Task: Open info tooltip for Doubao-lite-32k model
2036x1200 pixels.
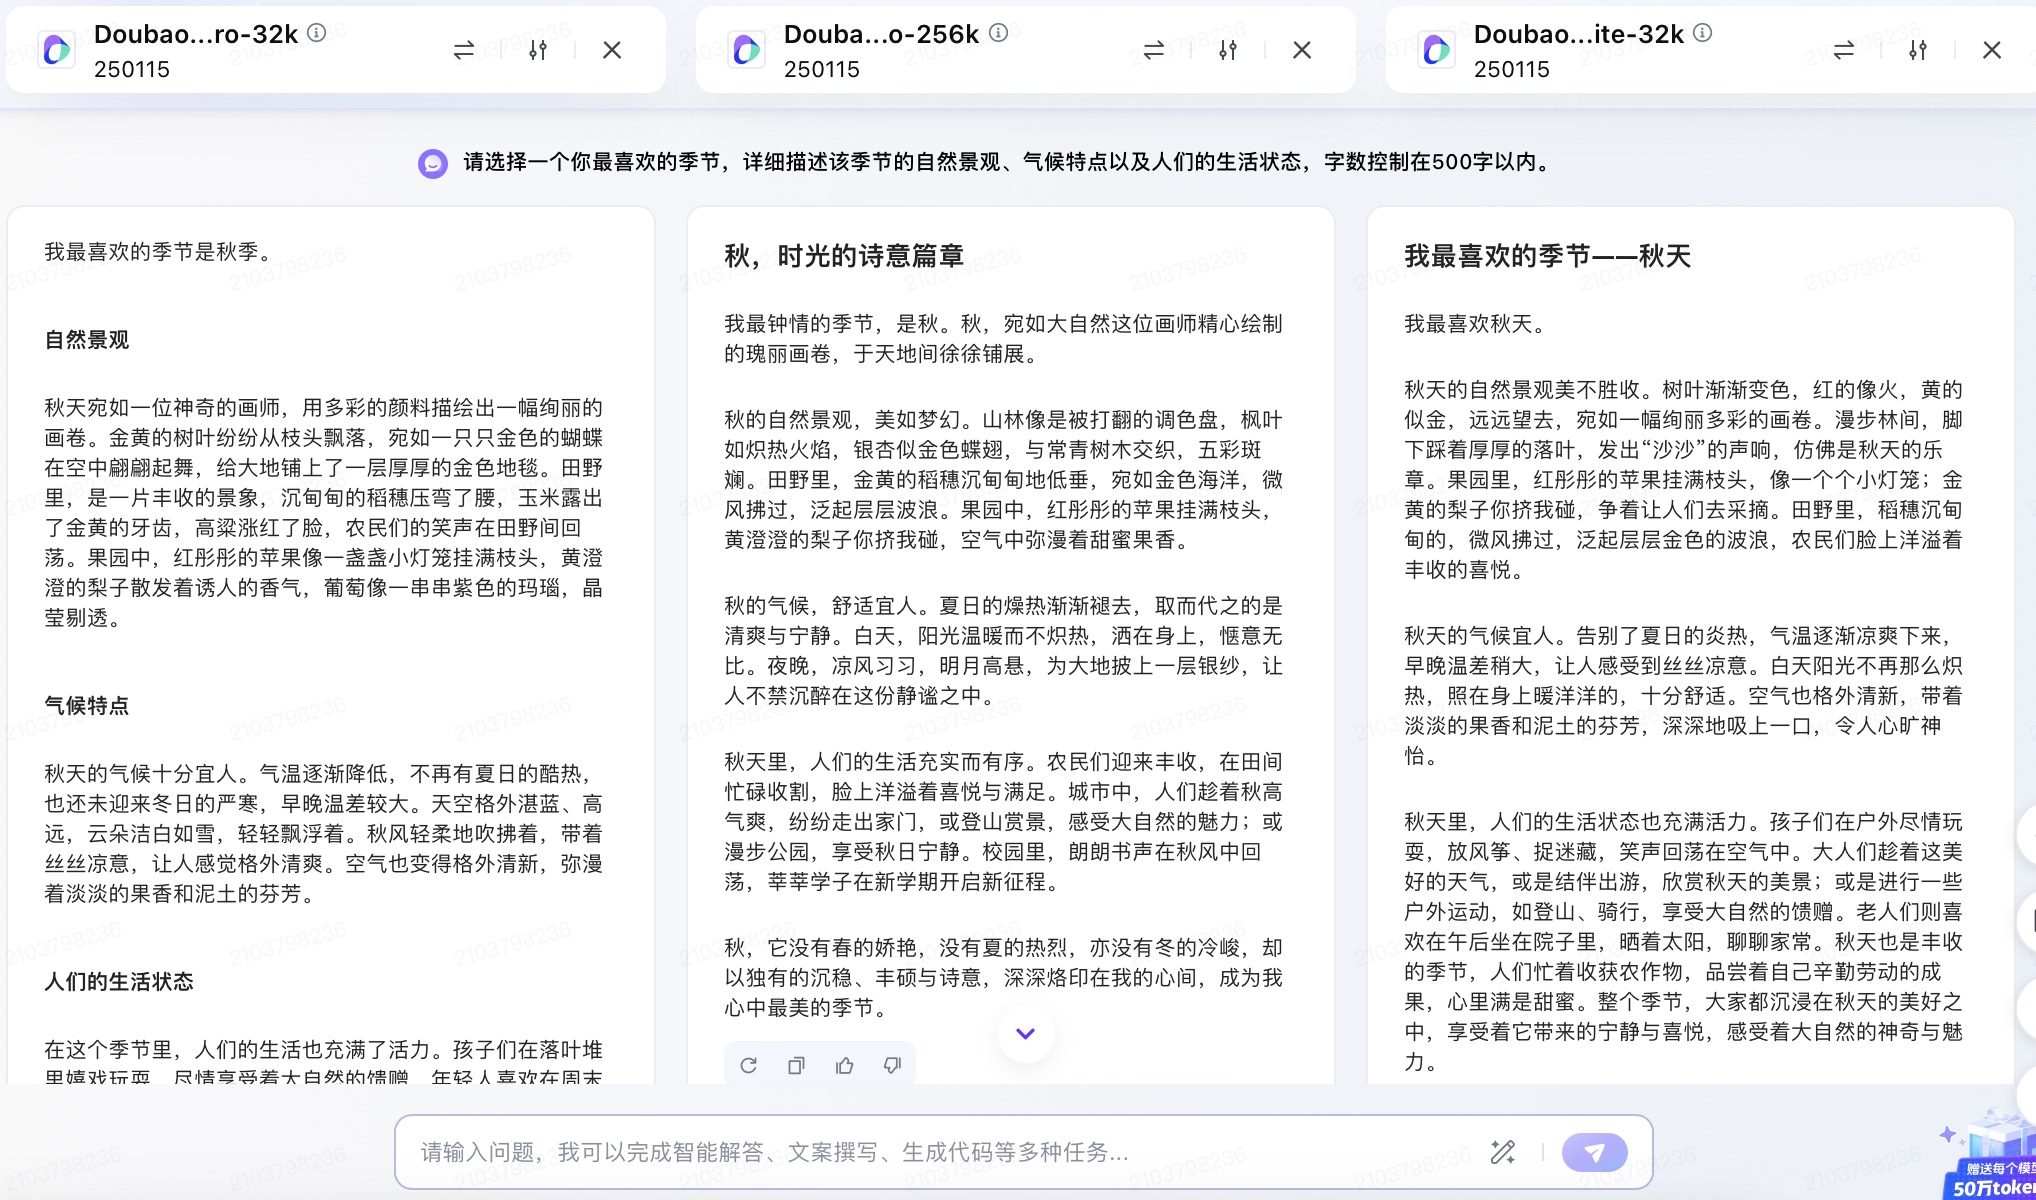Action: (1703, 33)
